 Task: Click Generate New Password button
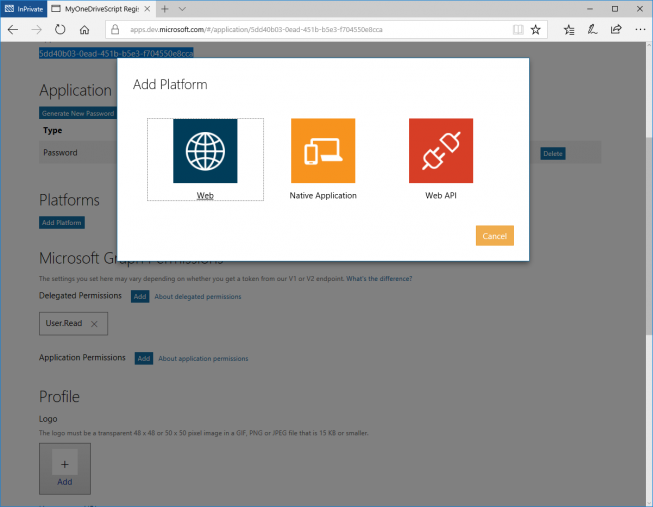click(x=78, y=113)
